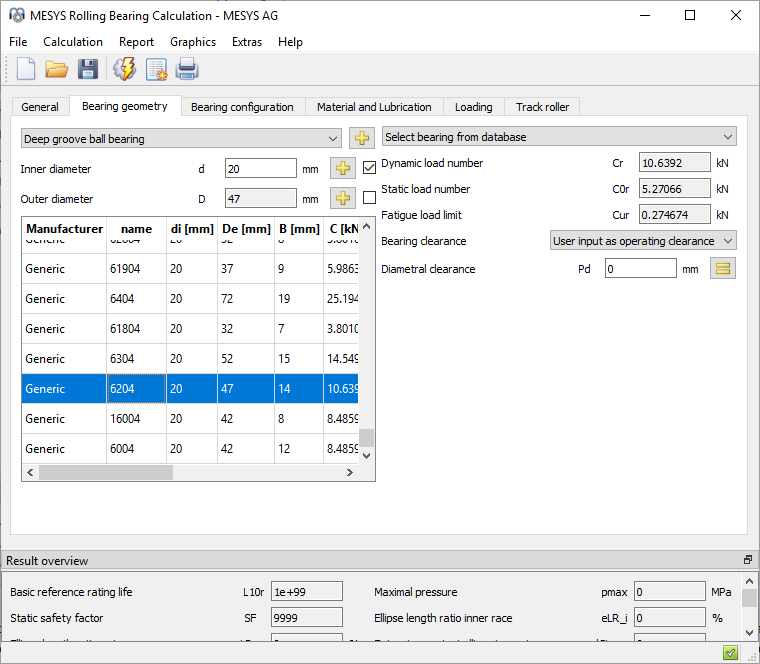The height and width of the screenshot is (664, 760).
Task: Click the bearing table horizontal scrollbar
Action: click(105, 472)
